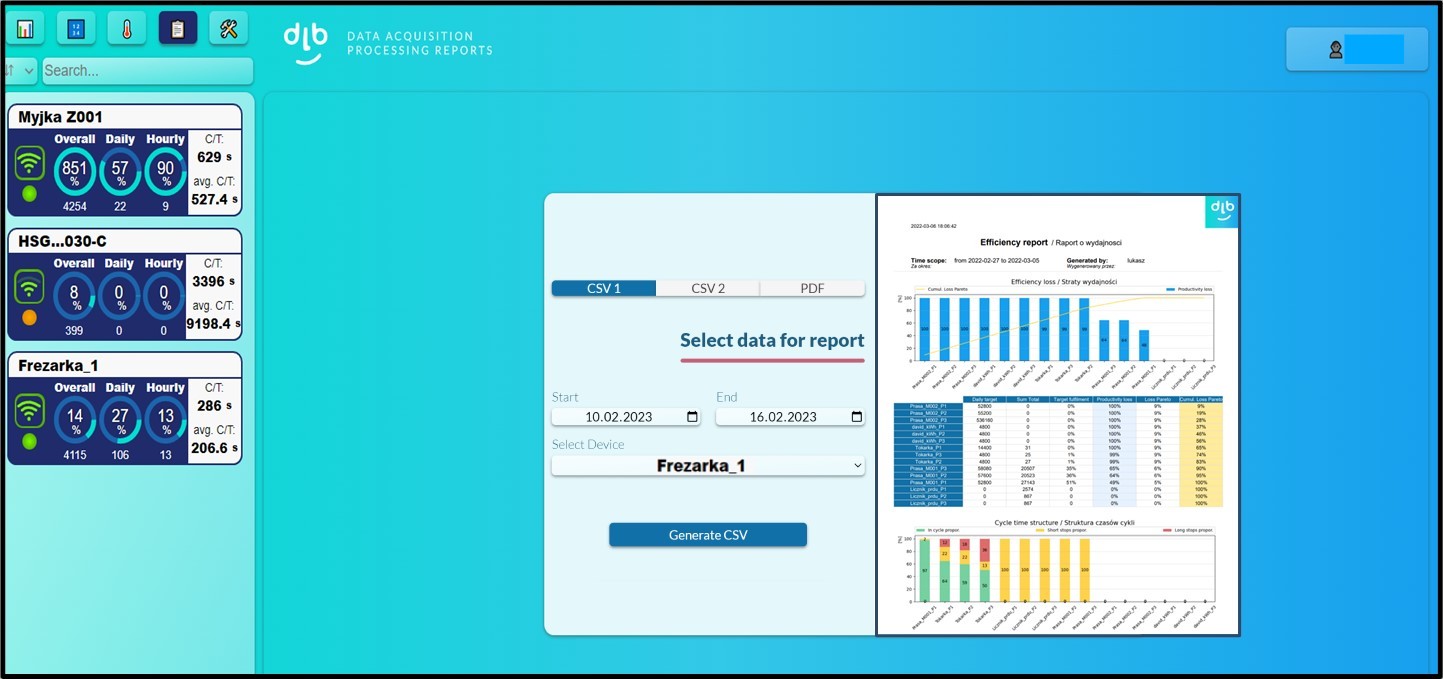1443x679 pixels.
Task: Switch to the CSV 2 tab
Action: (x=708, y=288)
